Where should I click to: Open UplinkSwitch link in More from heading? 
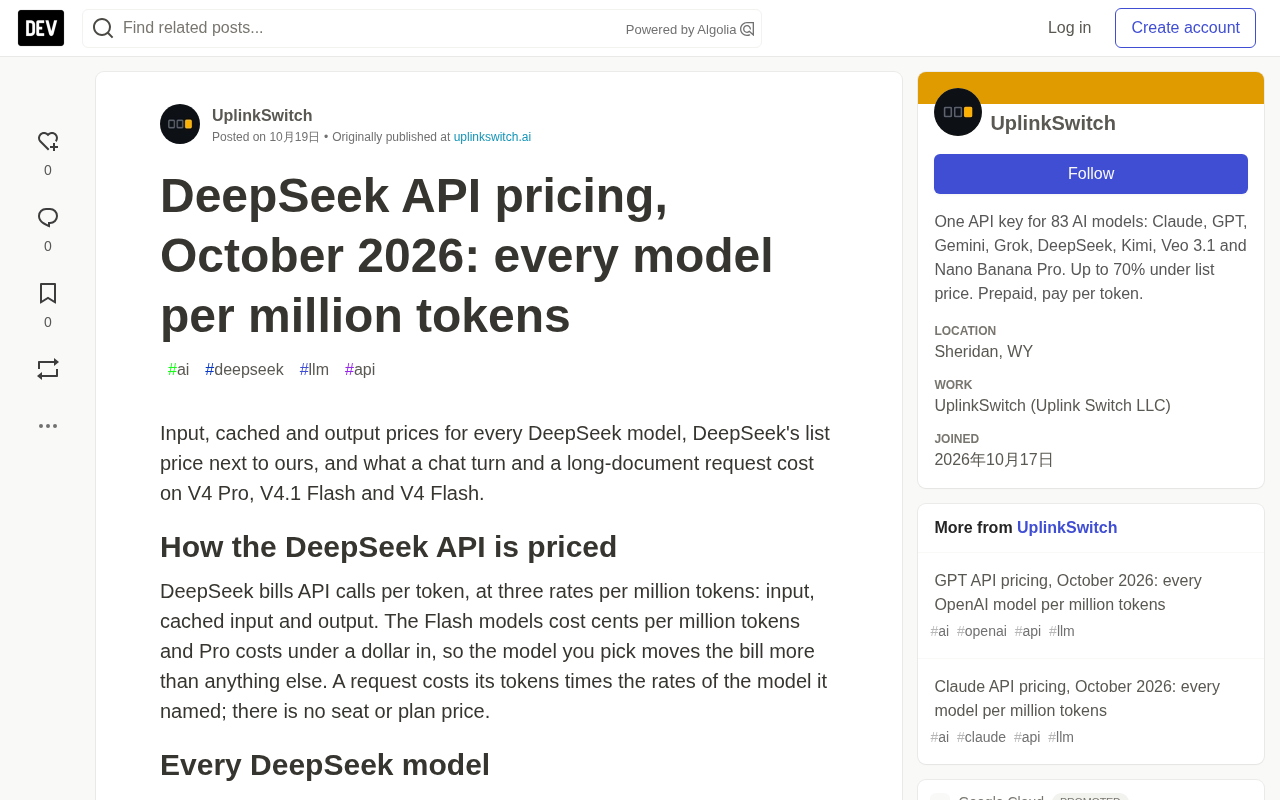(1067, 528)
